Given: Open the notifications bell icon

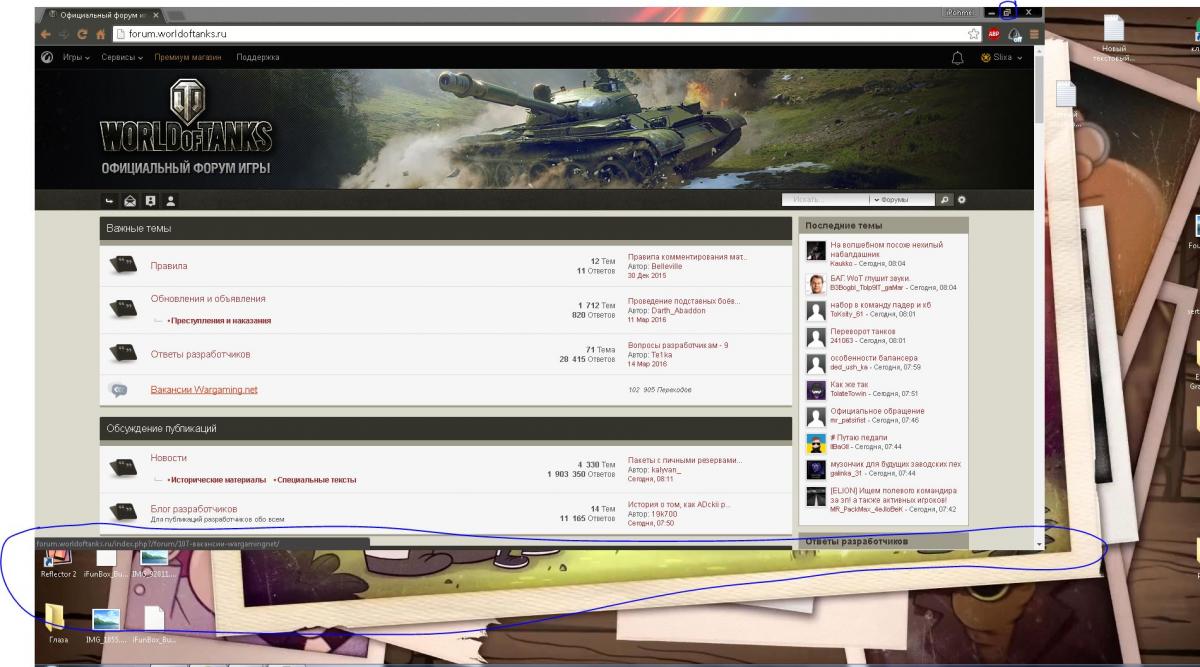Looking at the screenshot, I should pos(957,57).
